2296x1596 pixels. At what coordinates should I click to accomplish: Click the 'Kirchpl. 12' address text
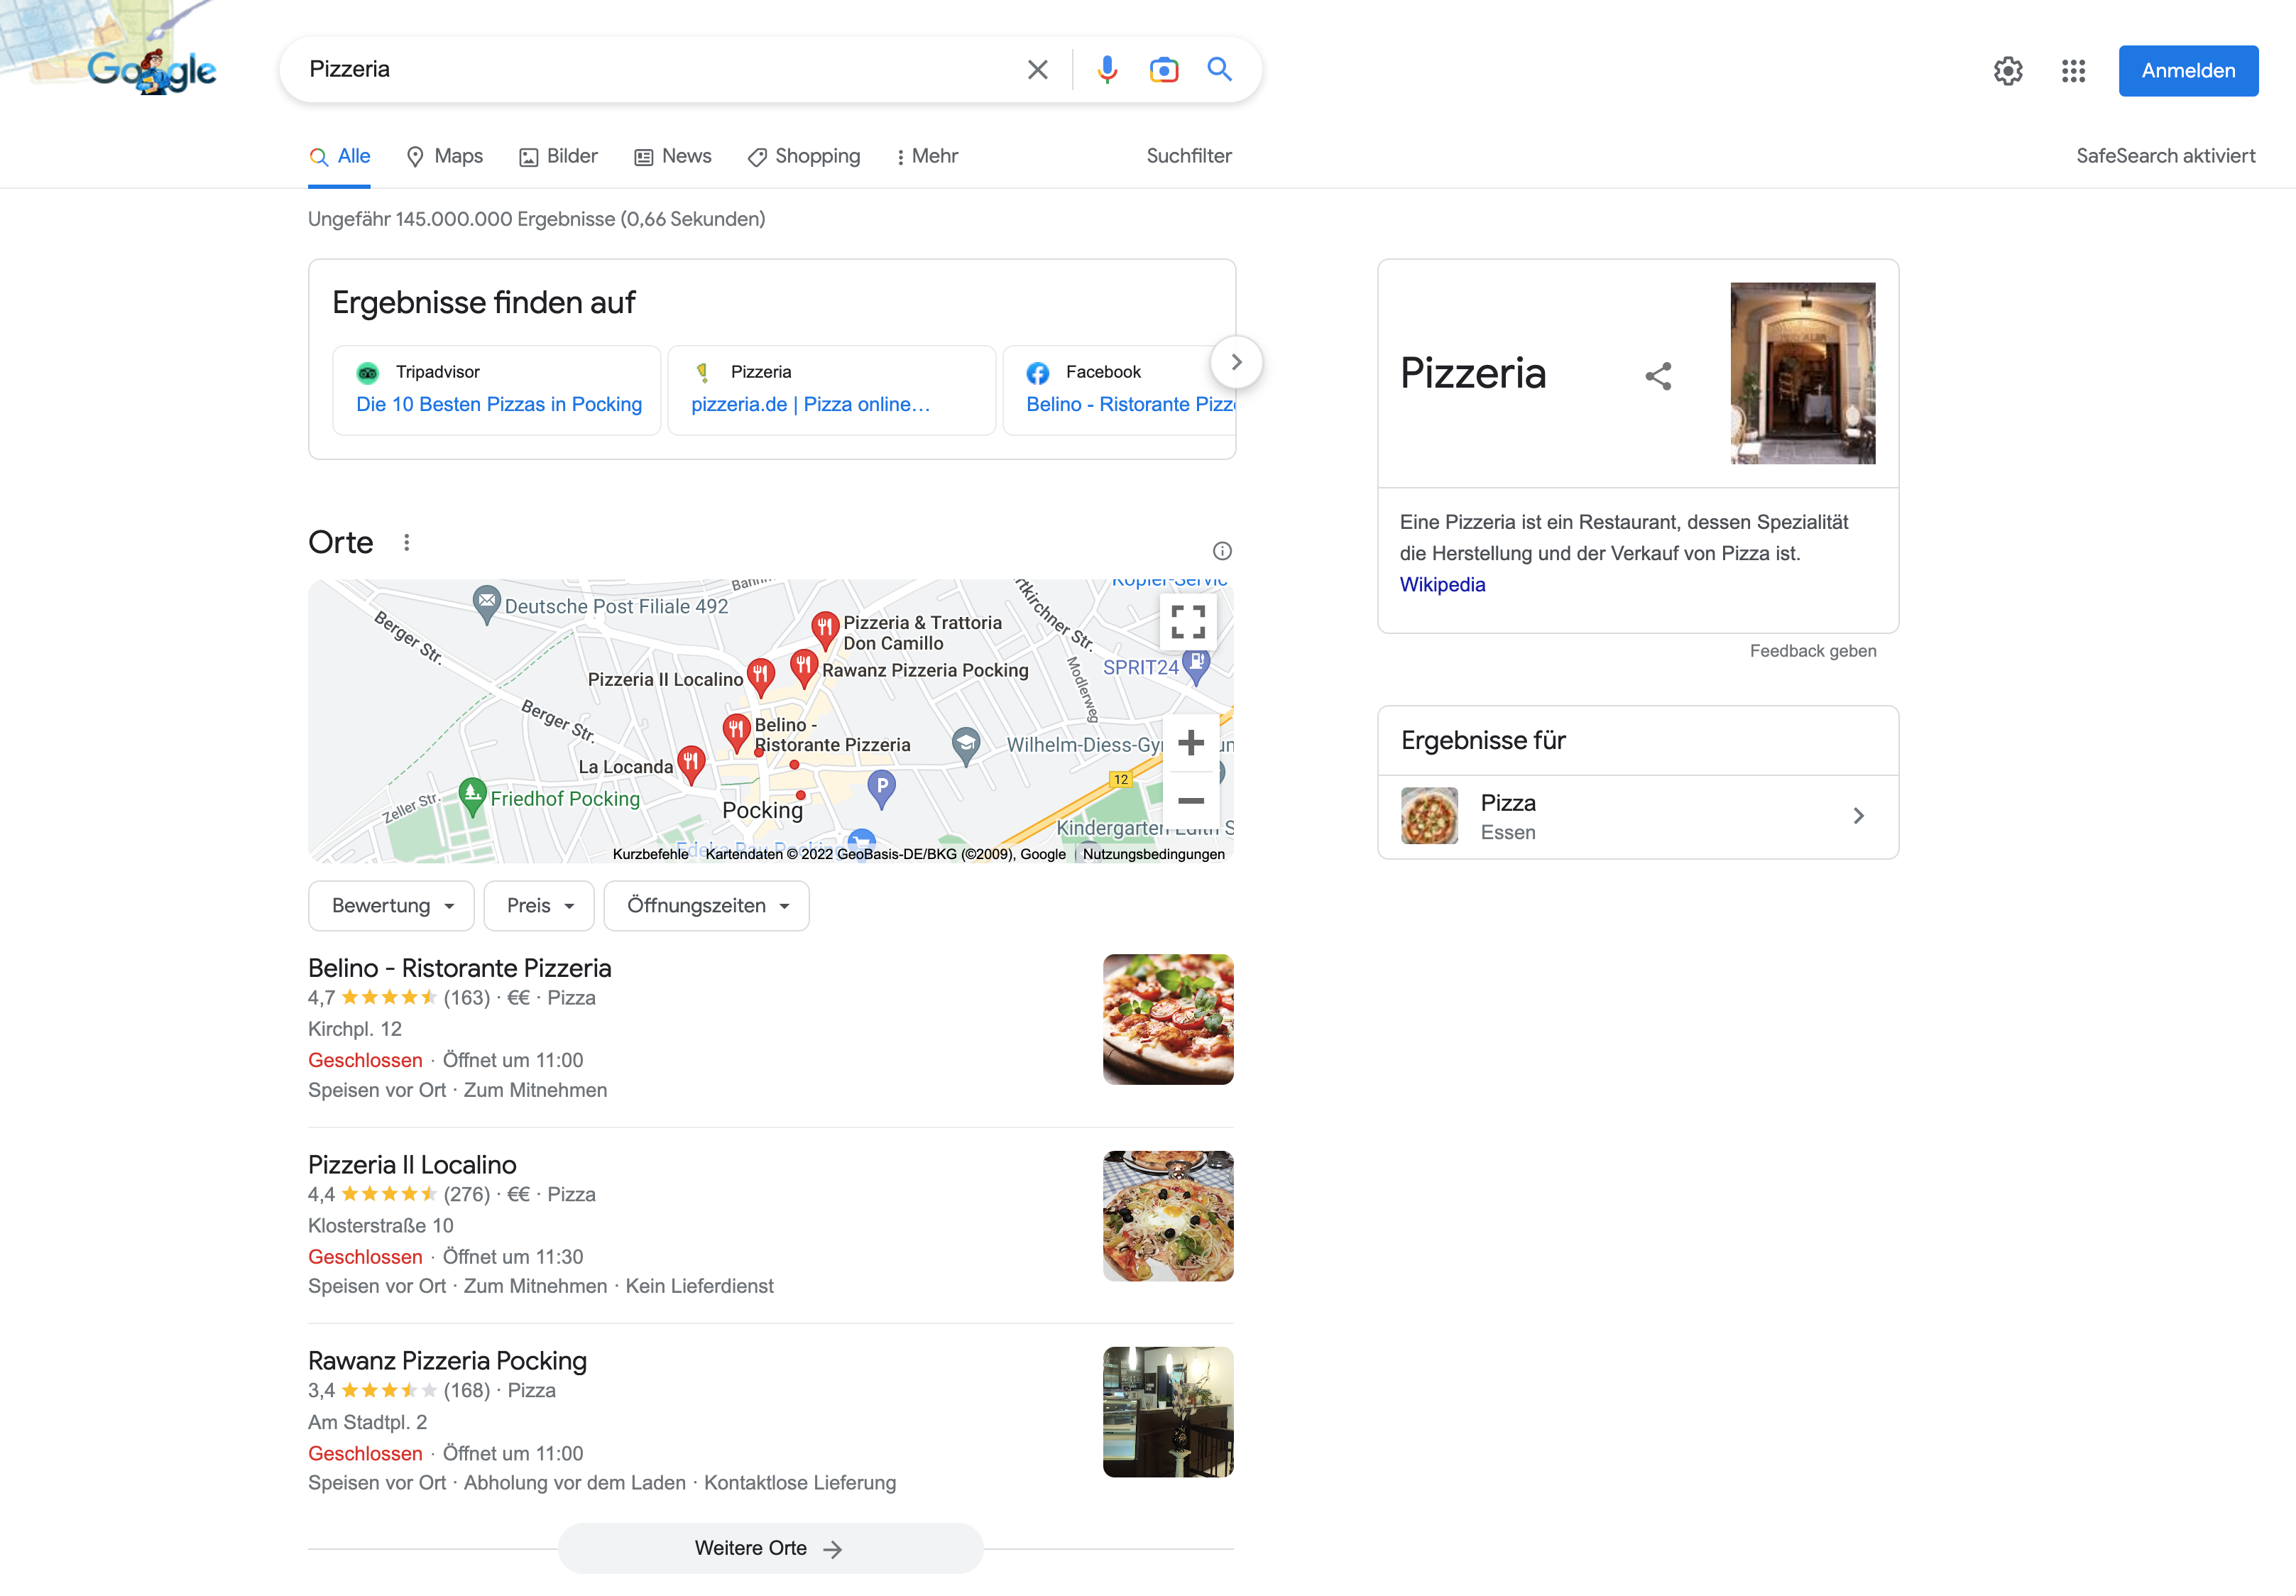pos(355,1029)
